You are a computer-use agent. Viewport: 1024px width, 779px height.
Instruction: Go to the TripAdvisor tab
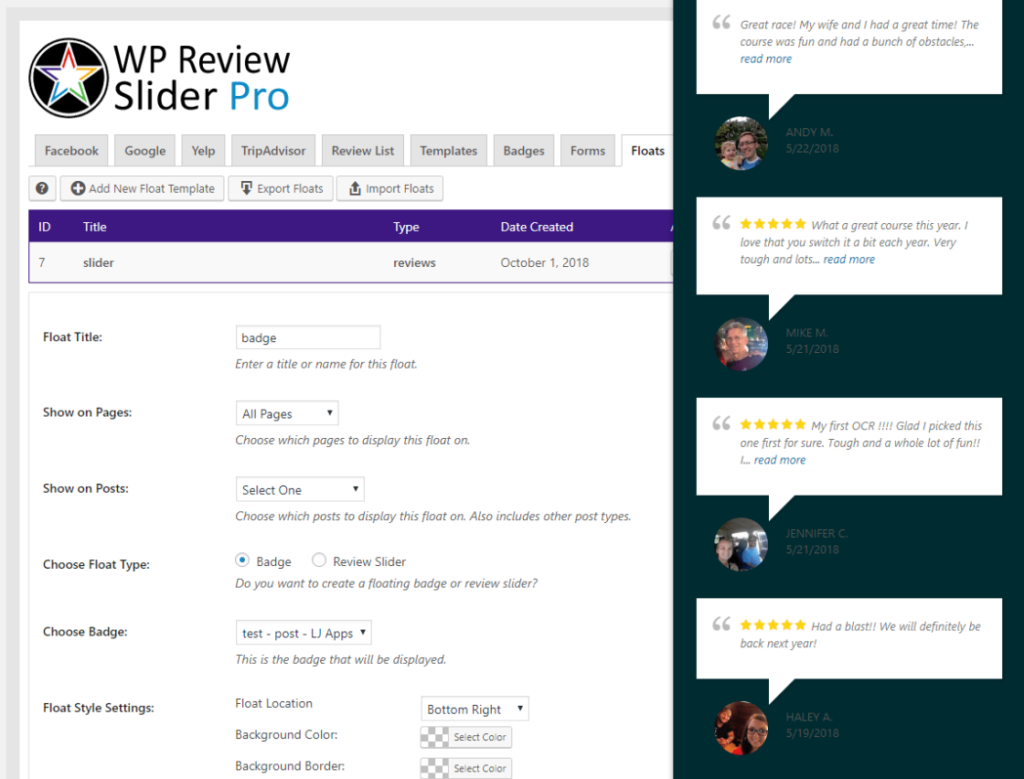(273, 151)
